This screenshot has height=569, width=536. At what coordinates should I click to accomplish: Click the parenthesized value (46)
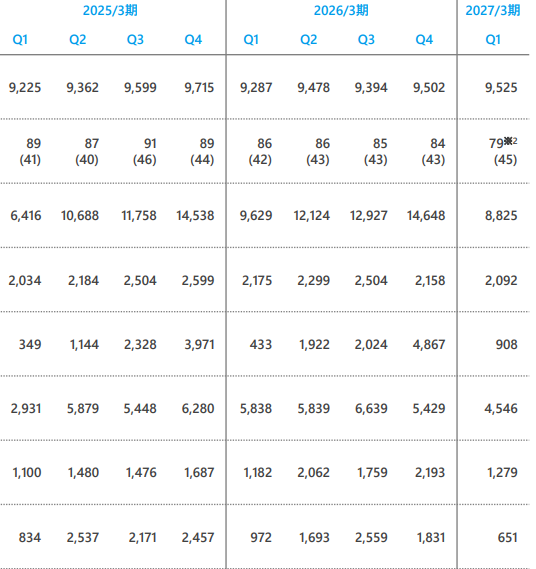click(145, 160)
